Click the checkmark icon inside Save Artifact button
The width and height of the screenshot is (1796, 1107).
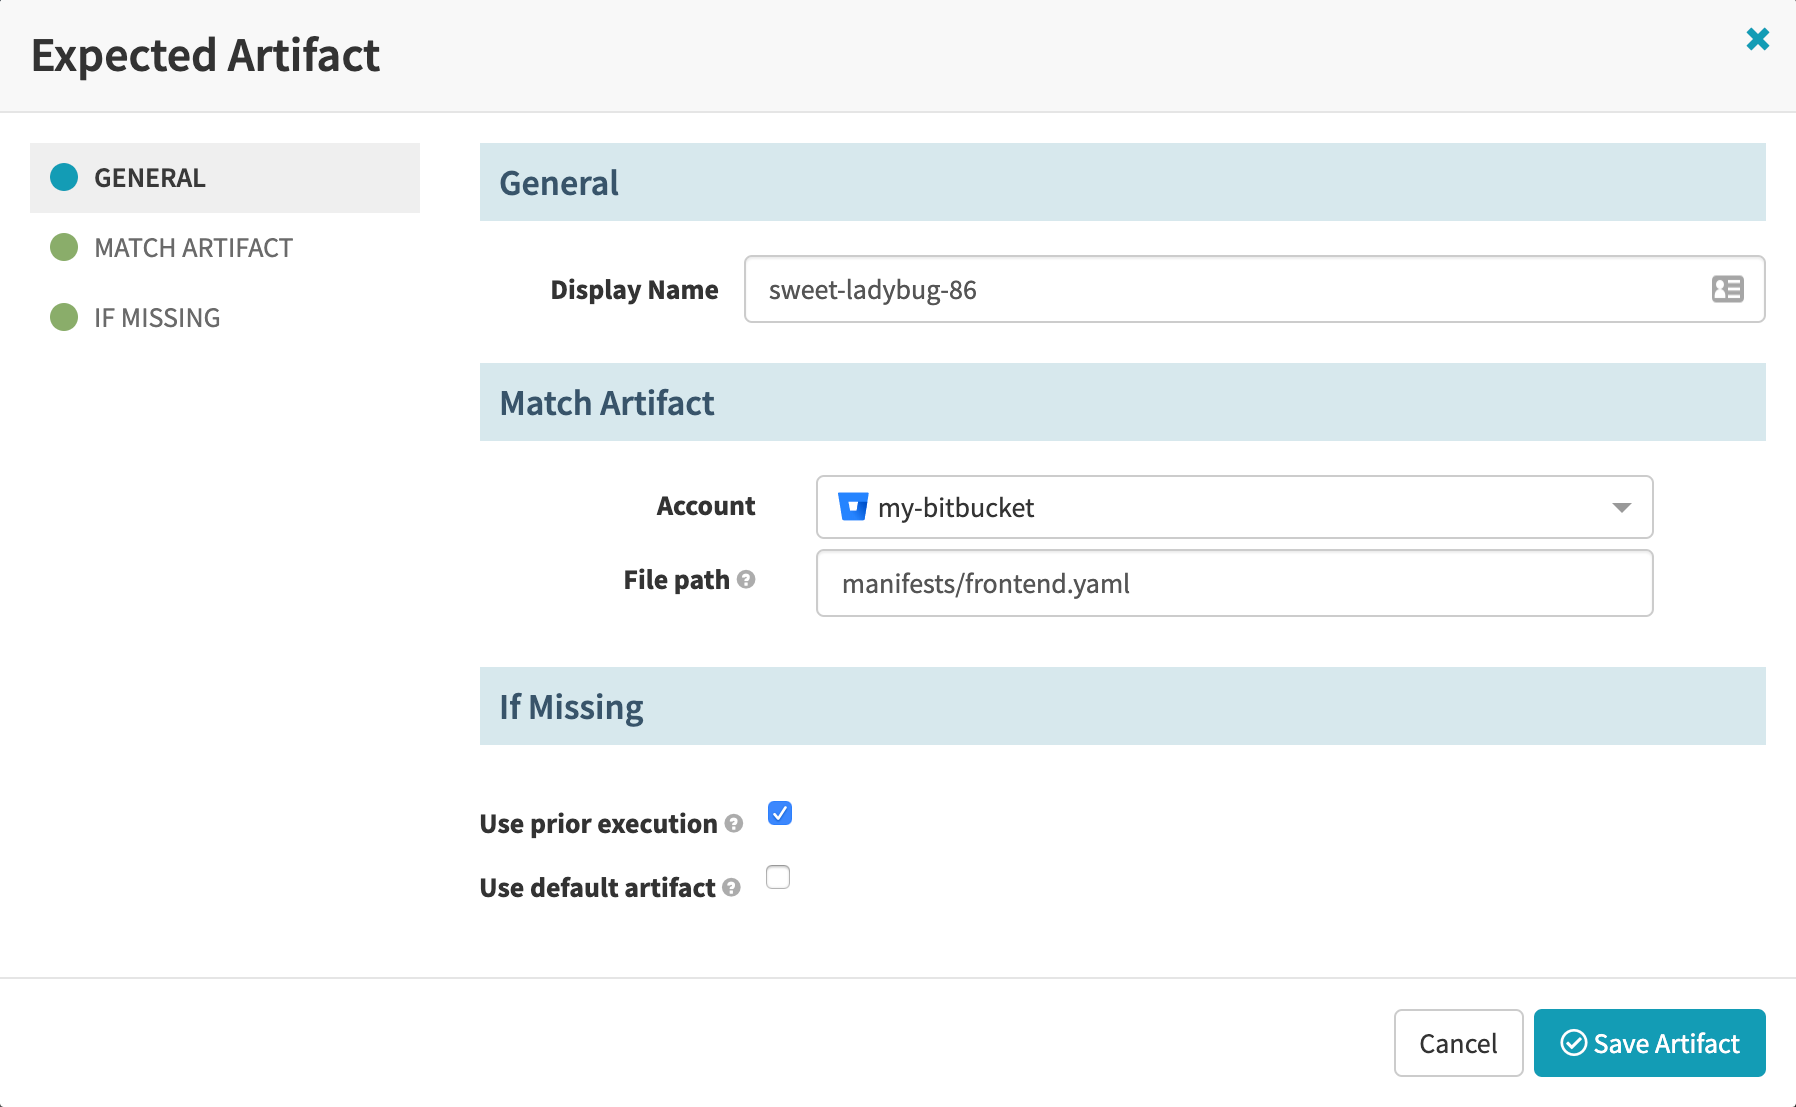click(1573, 1043)
